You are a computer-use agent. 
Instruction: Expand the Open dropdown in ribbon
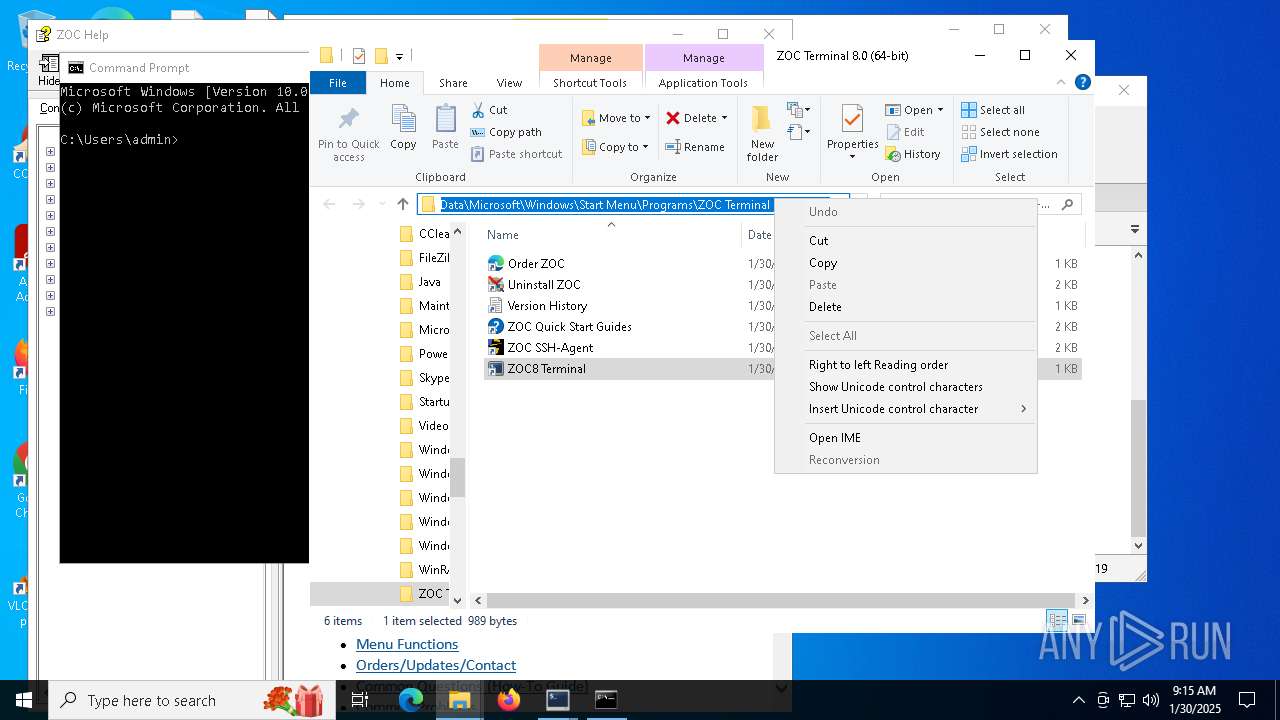tap(914, 110)
